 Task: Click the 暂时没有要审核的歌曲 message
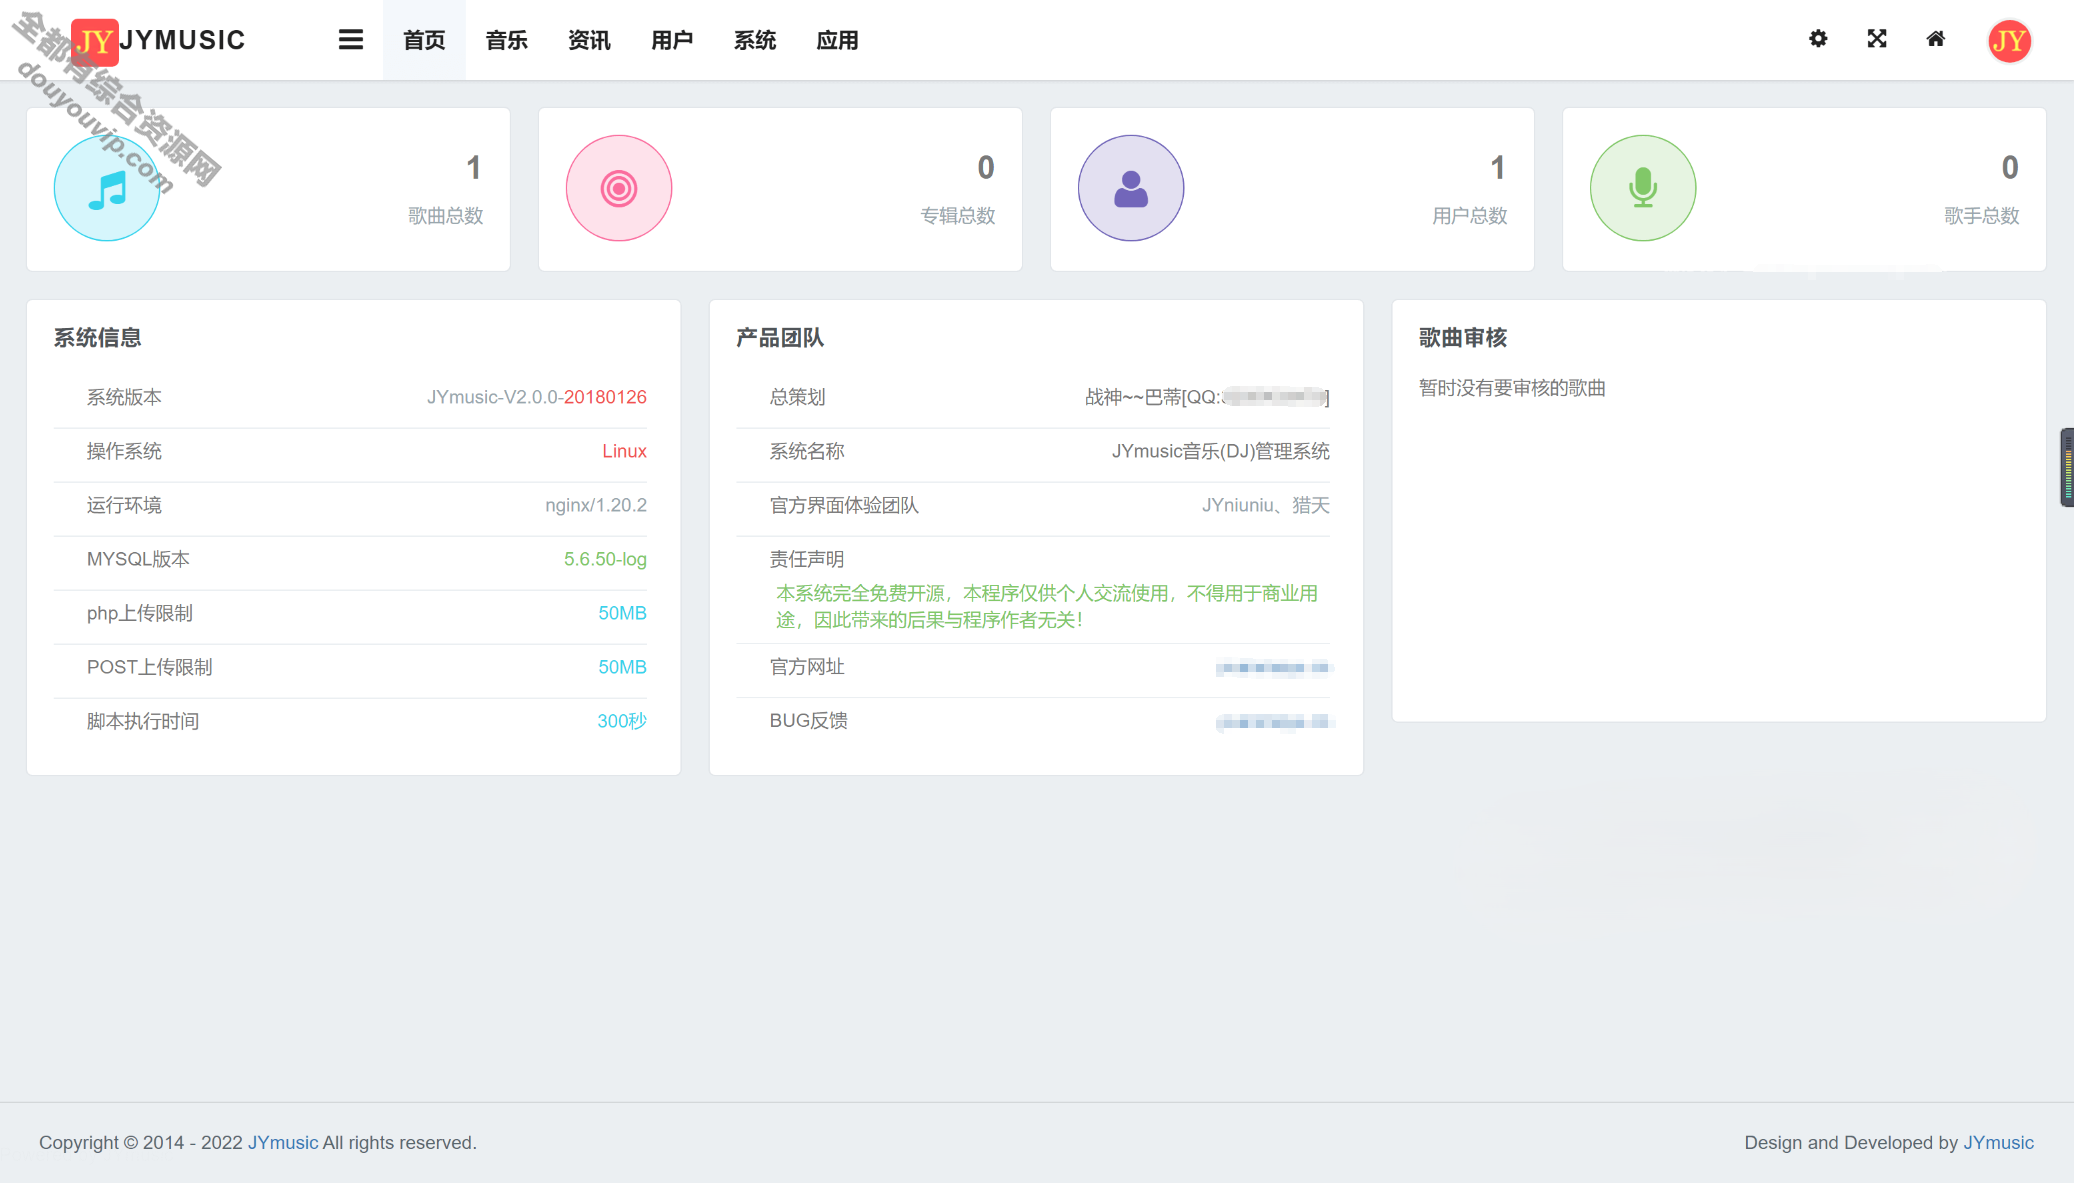click(1512, 388)
